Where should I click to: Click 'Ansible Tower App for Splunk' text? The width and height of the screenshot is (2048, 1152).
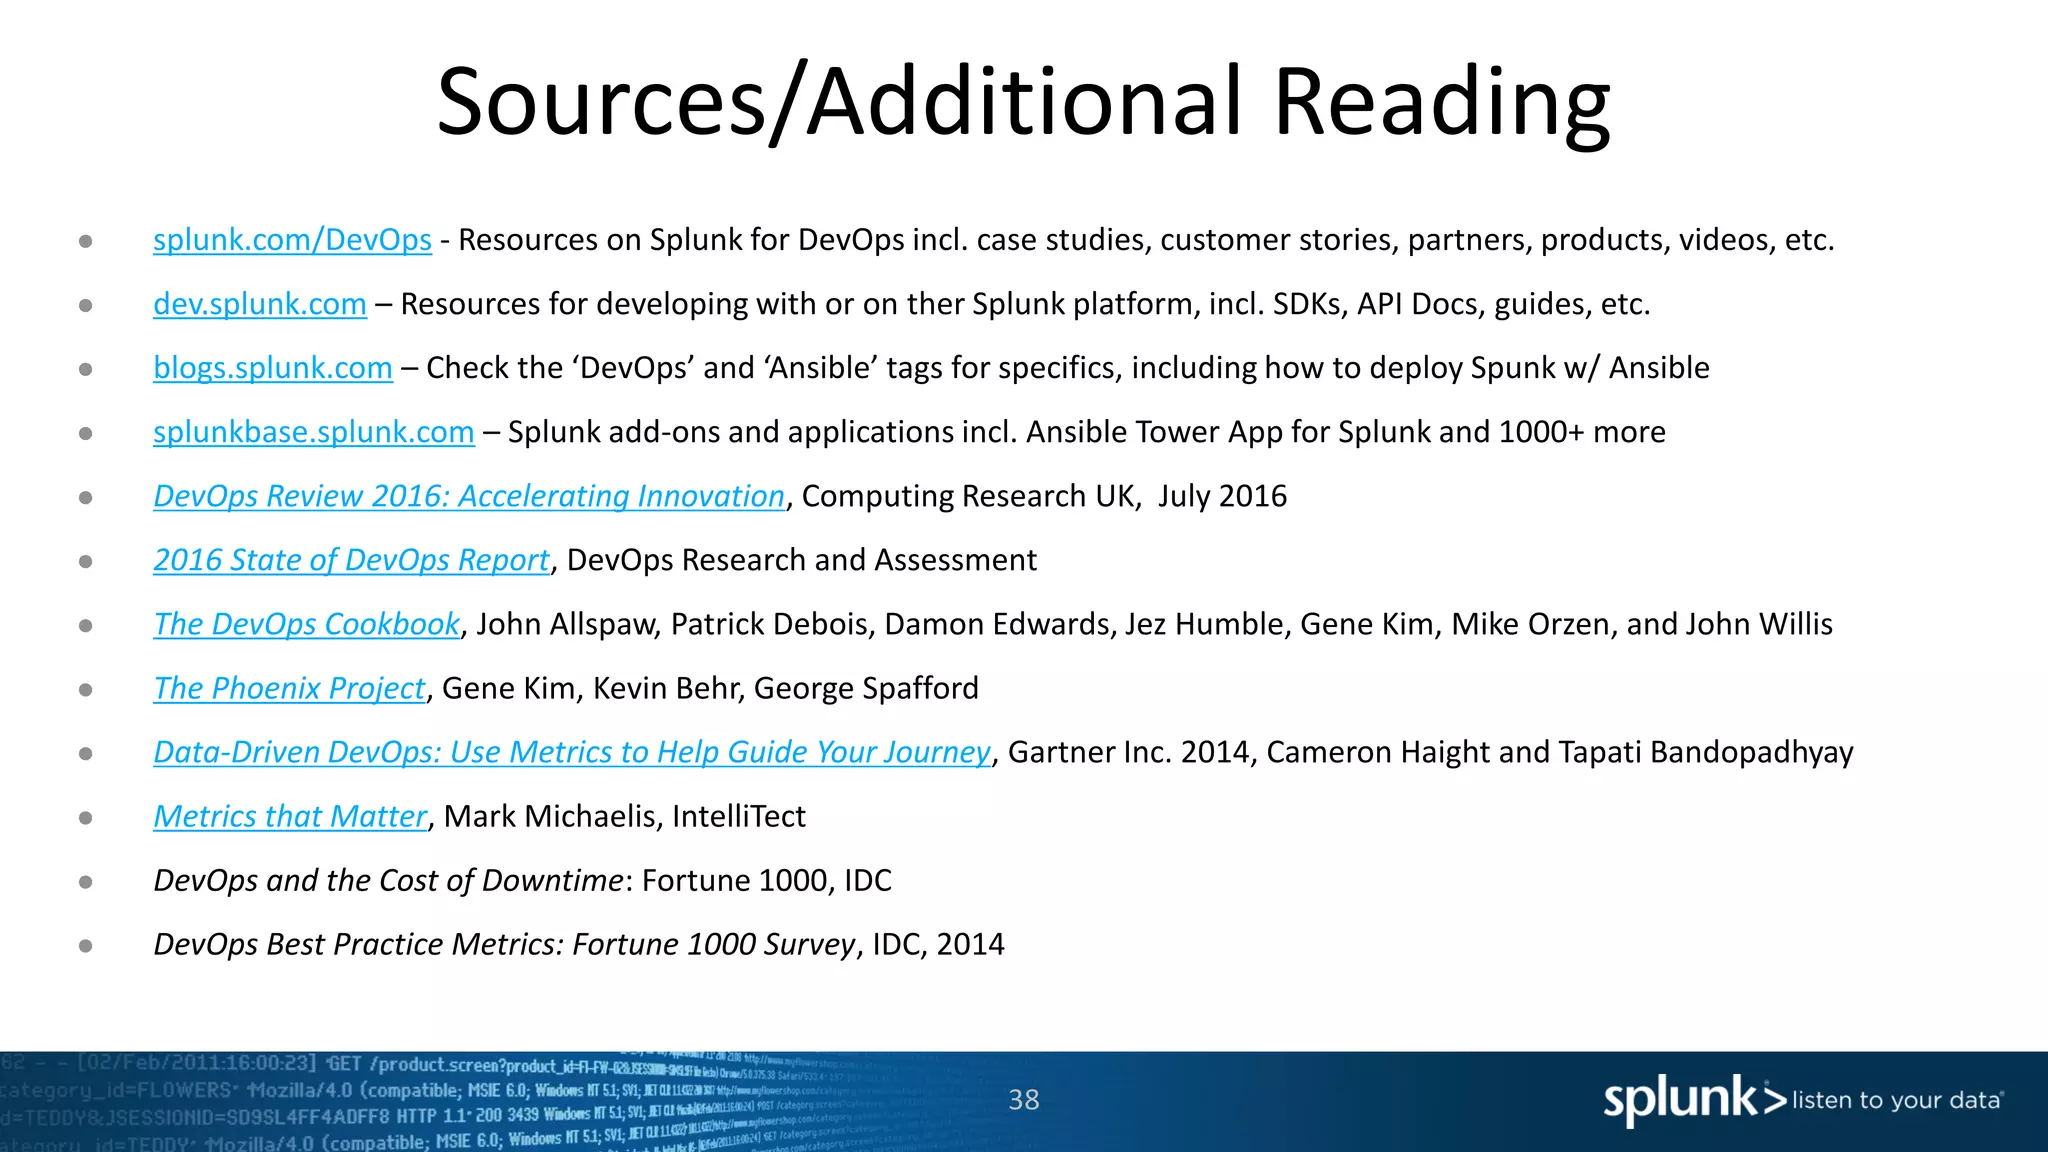1229,432
